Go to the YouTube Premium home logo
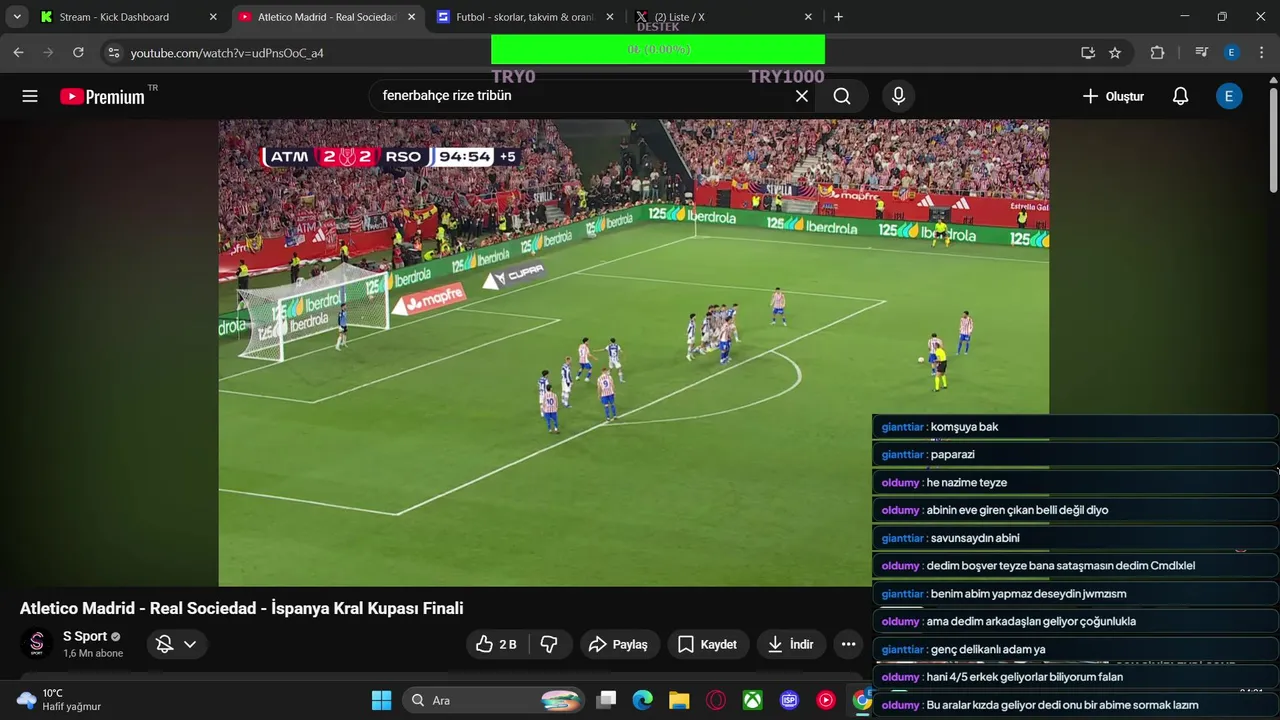The height and width of the screenshot is (720, 1280). tap(102, 96)
